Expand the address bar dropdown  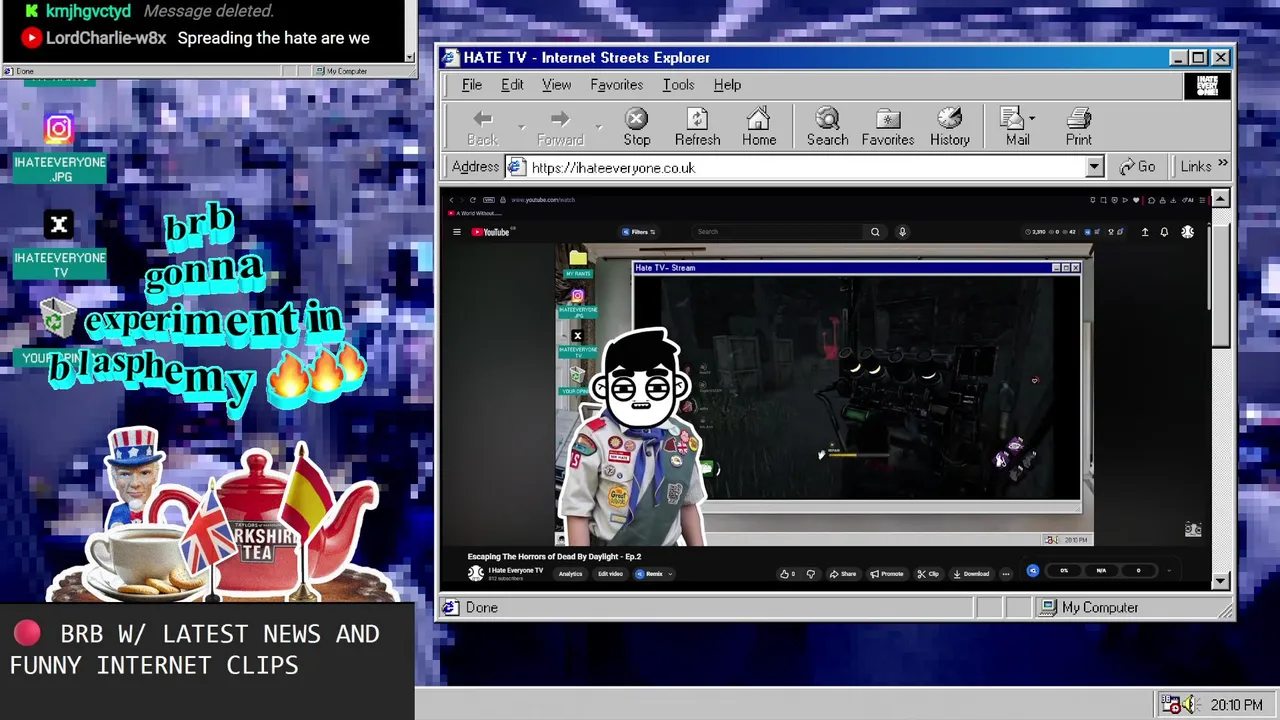pyautogui.click(x=1094, y=167)
